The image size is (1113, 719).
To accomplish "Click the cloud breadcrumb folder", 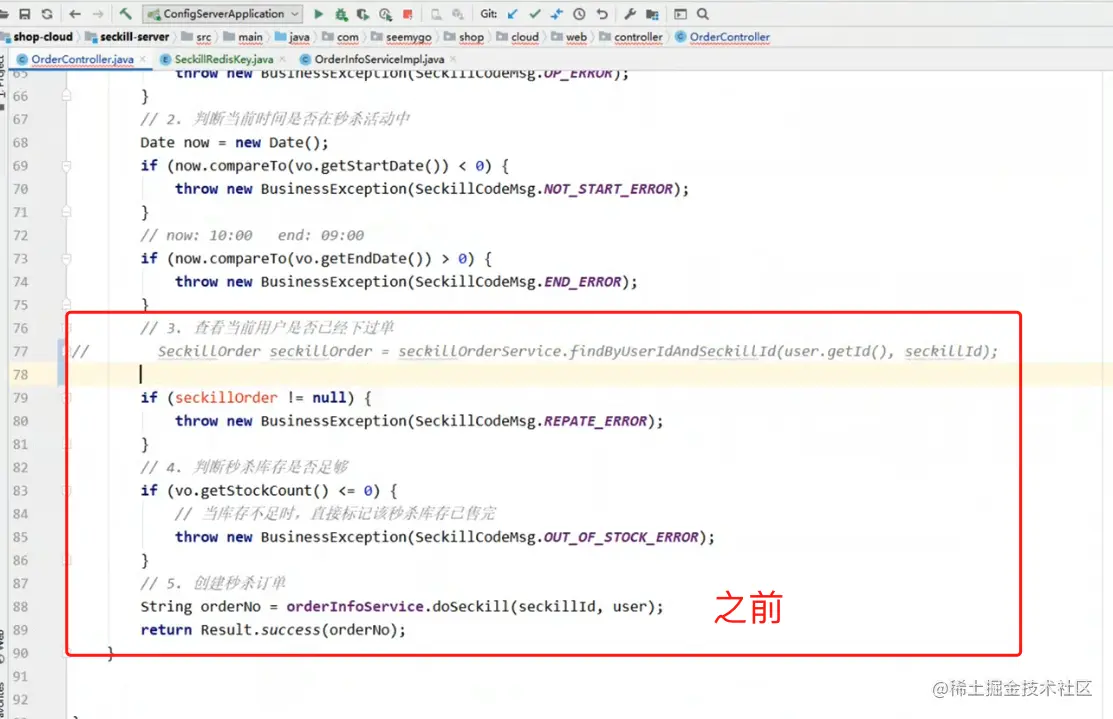I will pos(518,37).
